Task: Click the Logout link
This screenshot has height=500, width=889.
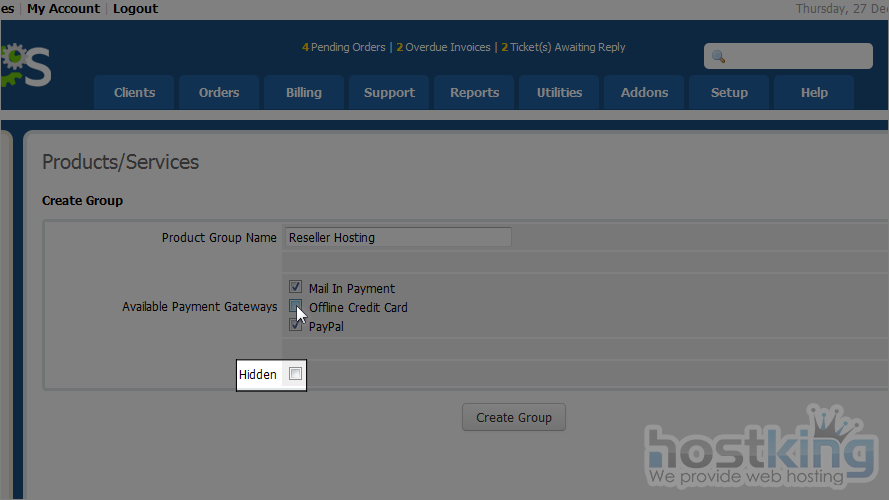Action: [x=135, y=8]
